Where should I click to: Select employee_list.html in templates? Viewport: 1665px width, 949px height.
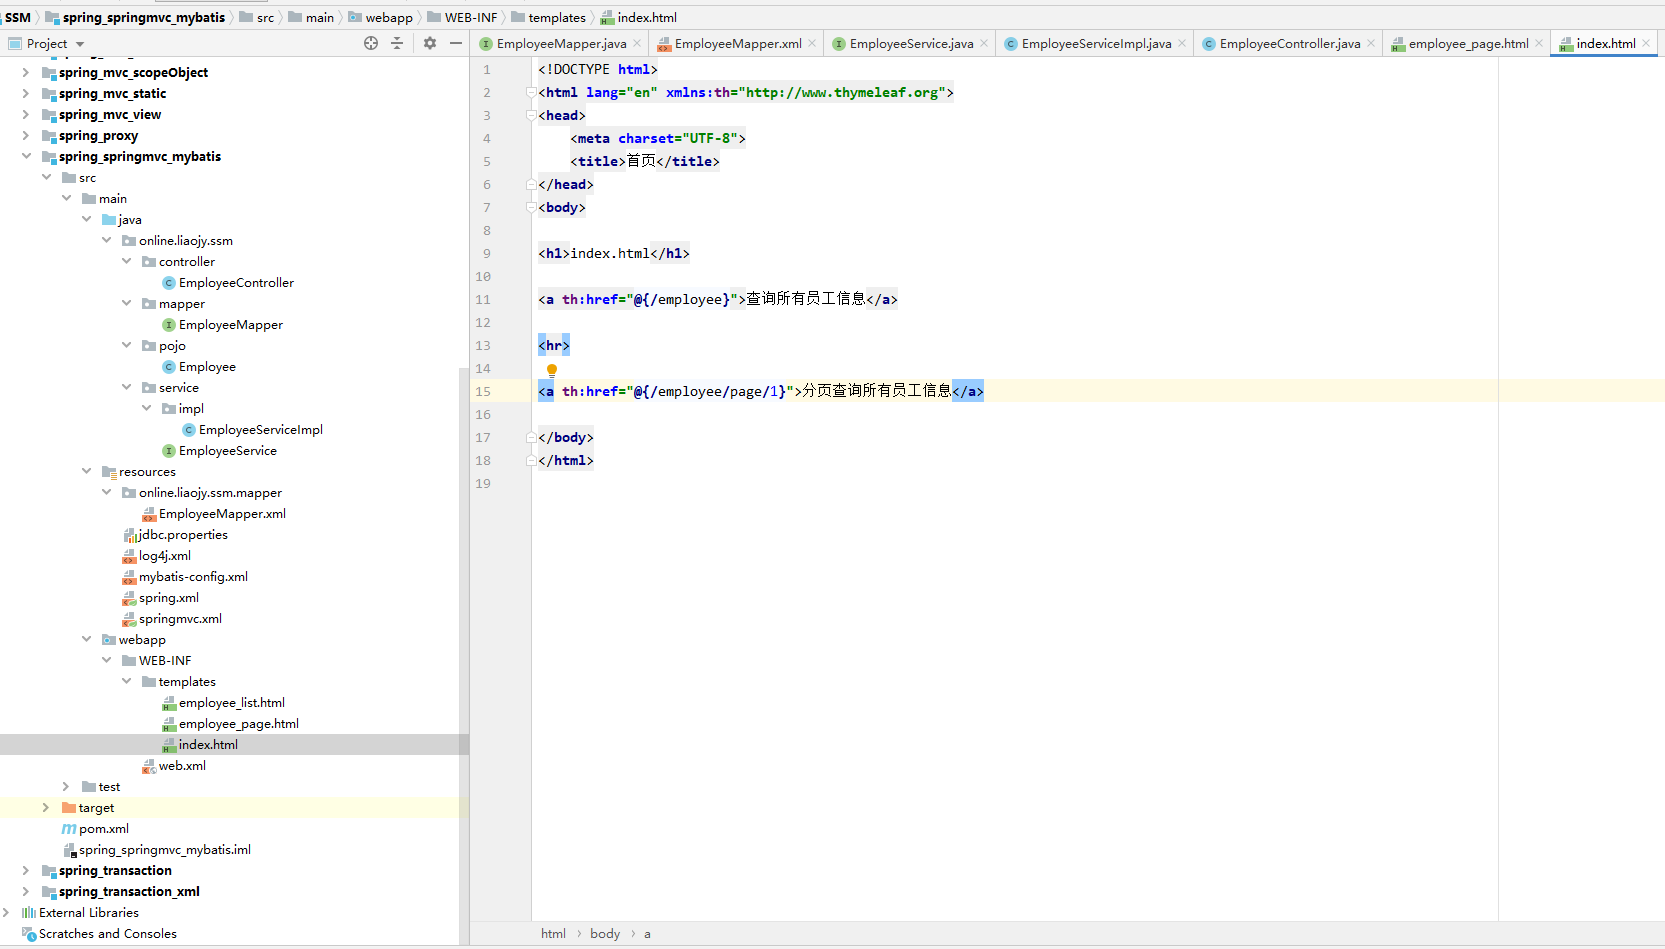(x=231, y=703)
